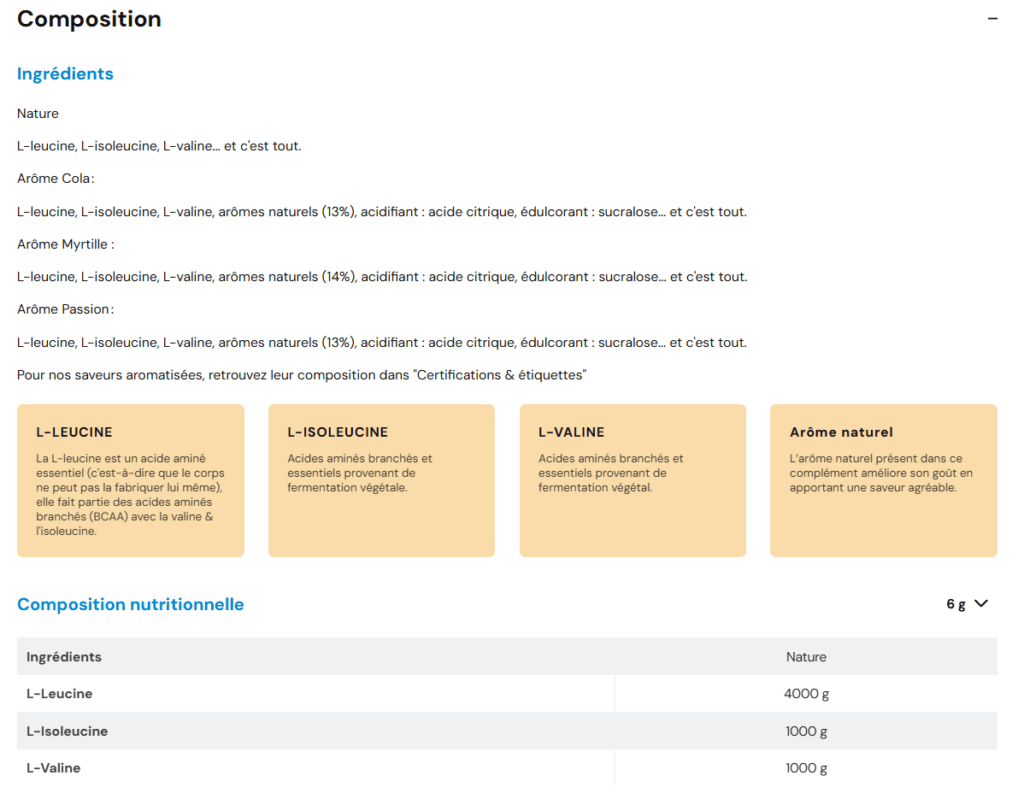Viewport: 1024px width, 799px height.
Task: Click the 4000 g value cell
Action: [806, 694]
